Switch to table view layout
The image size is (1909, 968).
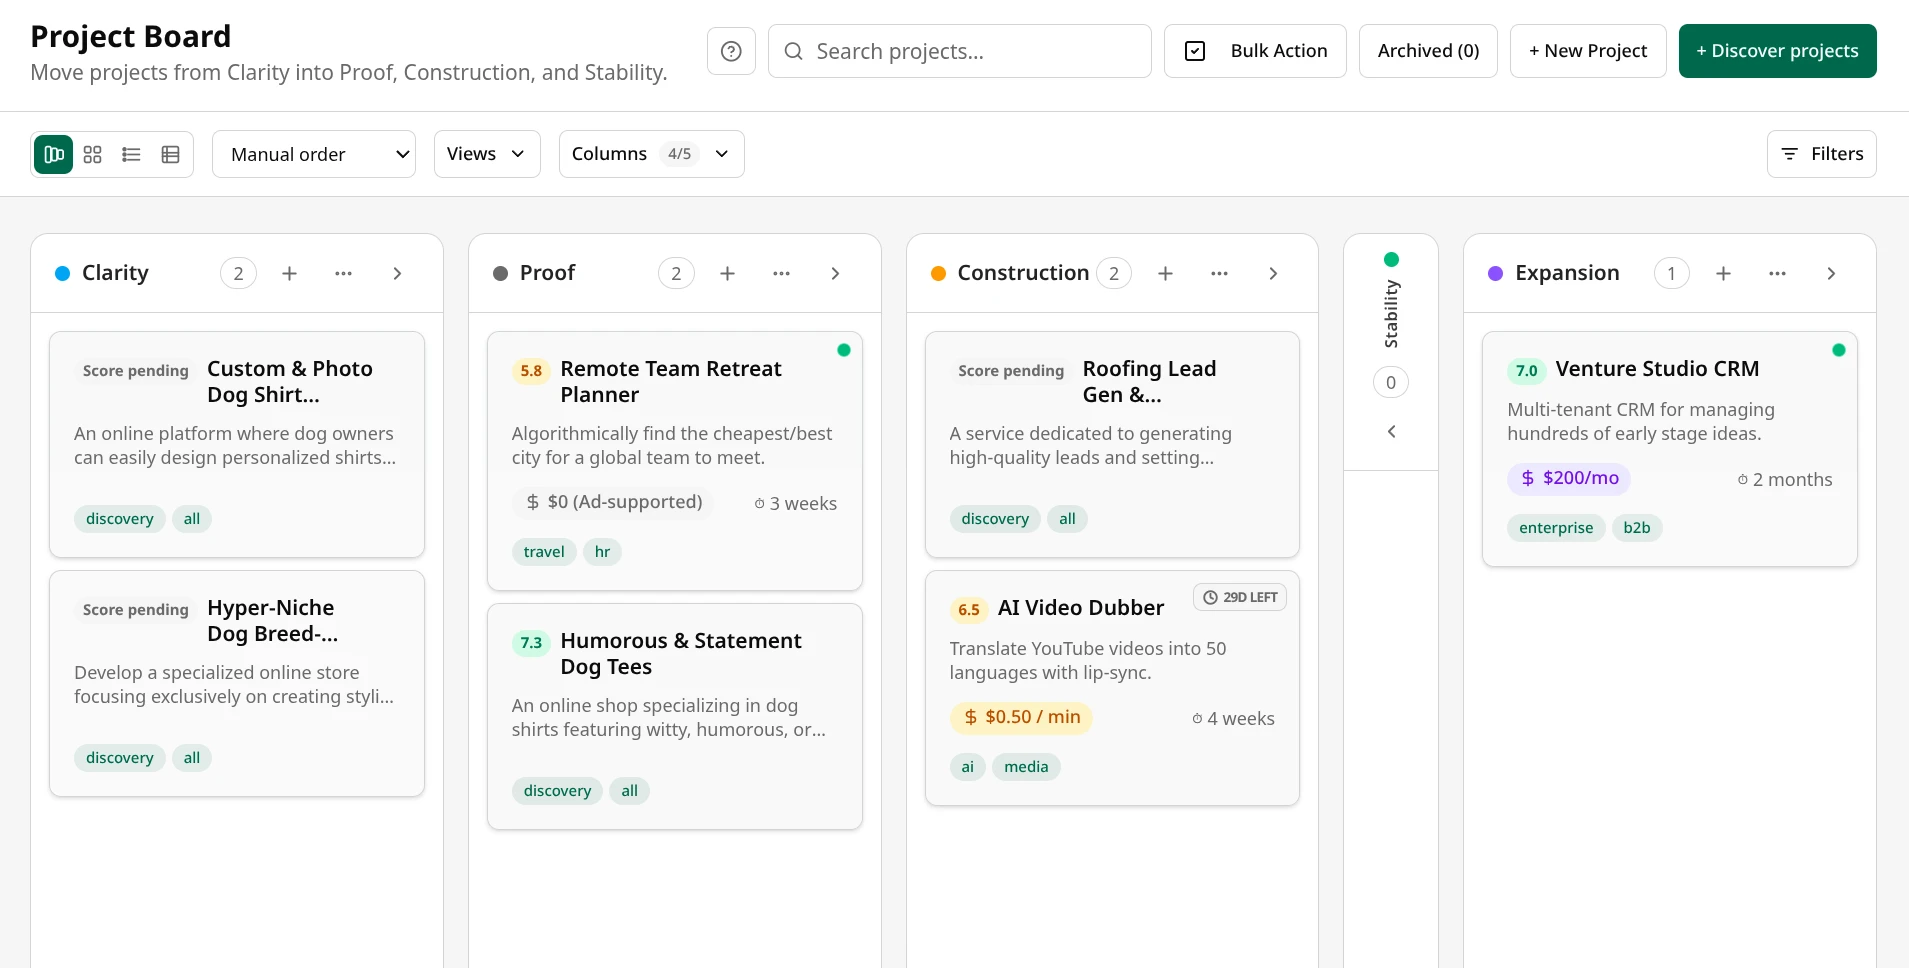[x=169, y=154]
